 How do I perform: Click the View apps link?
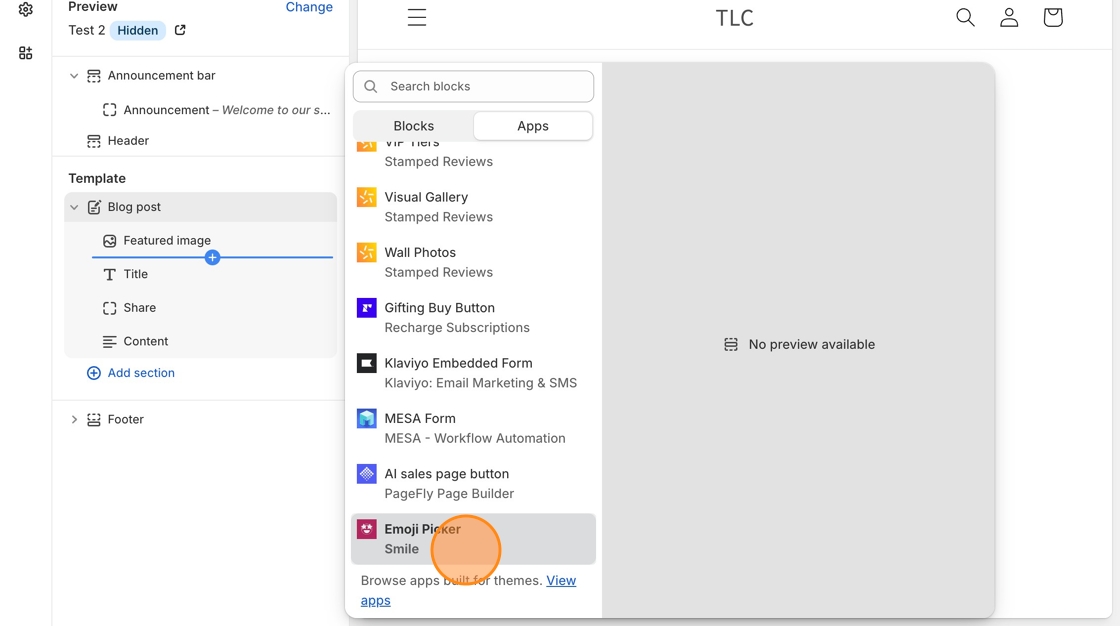pos(560,581)
